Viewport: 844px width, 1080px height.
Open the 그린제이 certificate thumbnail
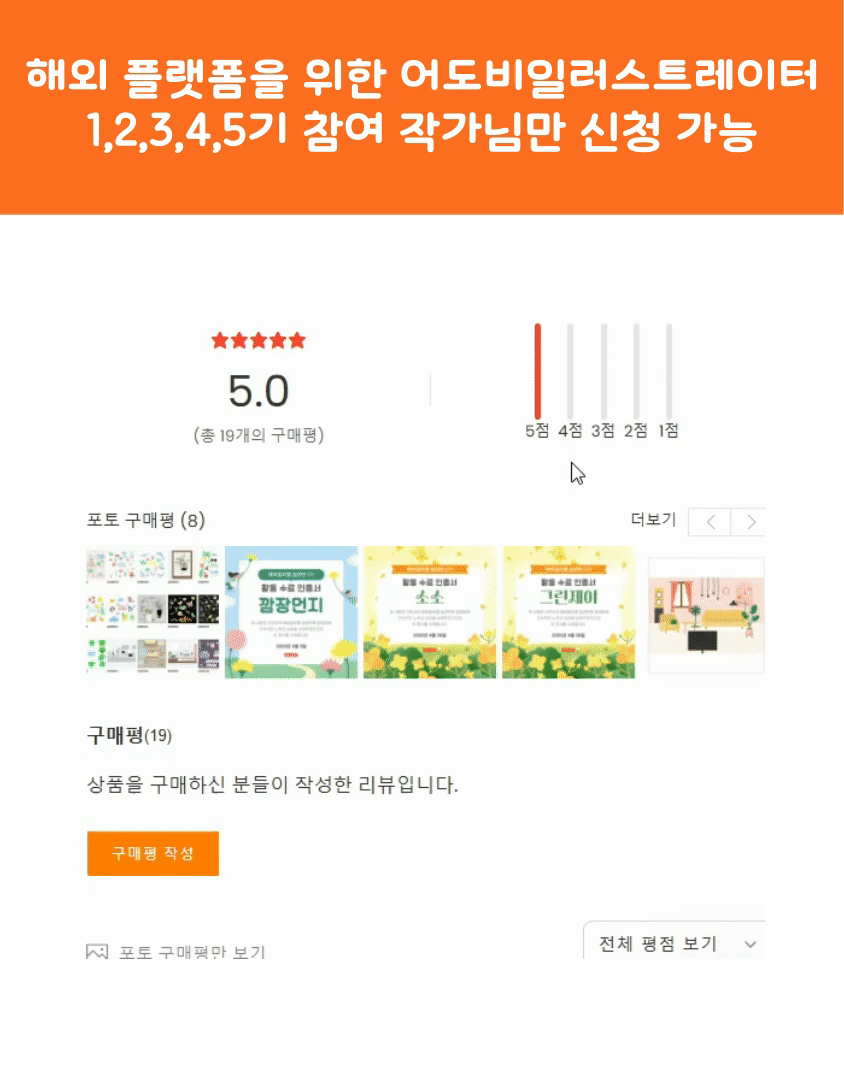pyautogui.click(x=569, y=612)
